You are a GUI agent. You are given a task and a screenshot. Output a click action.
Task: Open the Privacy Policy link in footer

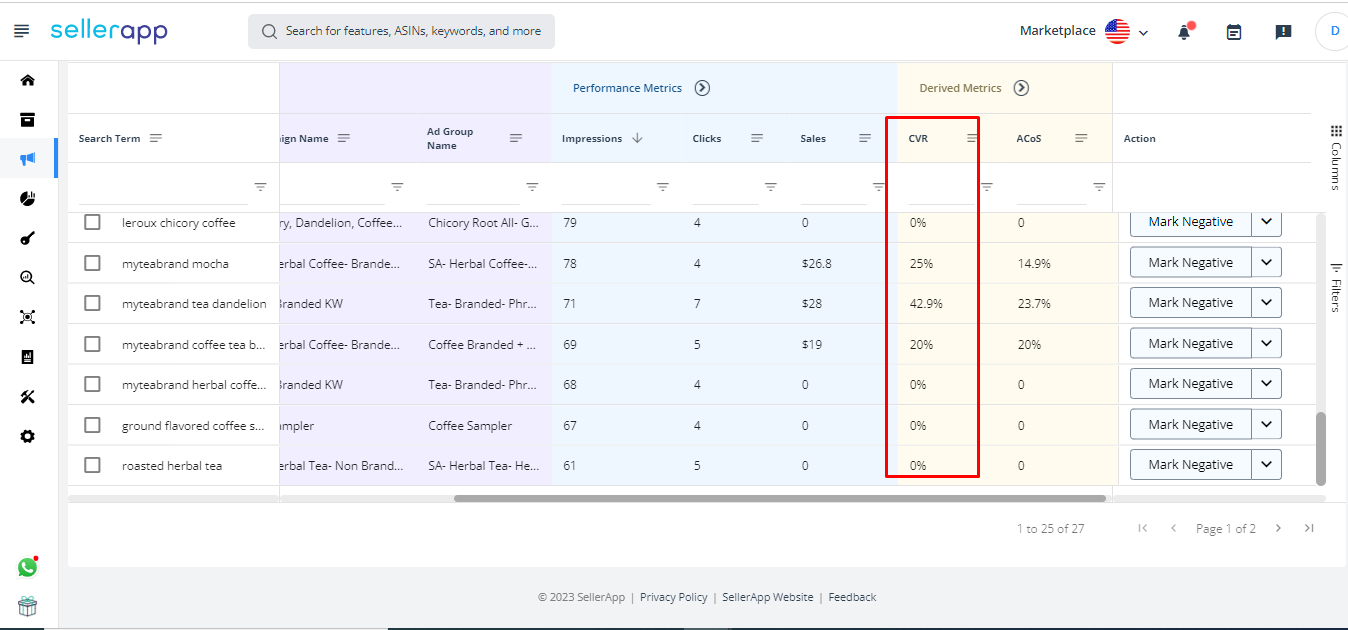coord(674,596)
